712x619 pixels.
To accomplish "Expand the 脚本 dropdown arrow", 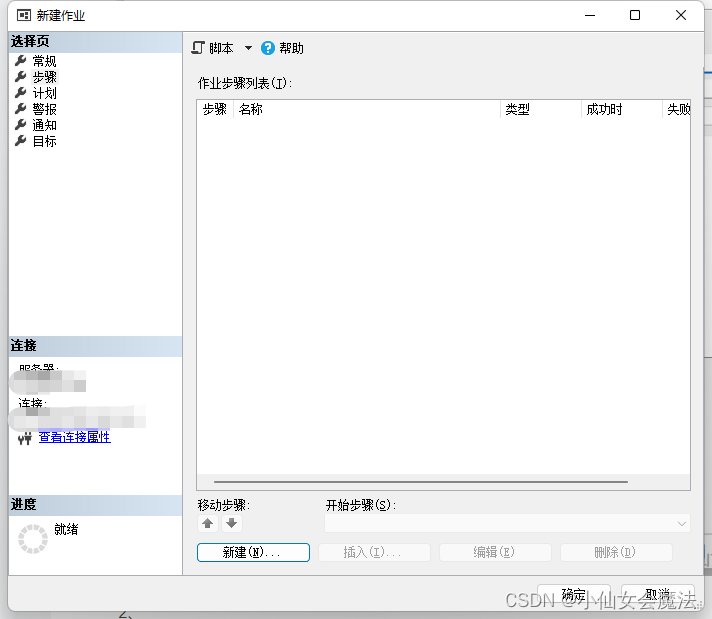I will tap(248, 48).
